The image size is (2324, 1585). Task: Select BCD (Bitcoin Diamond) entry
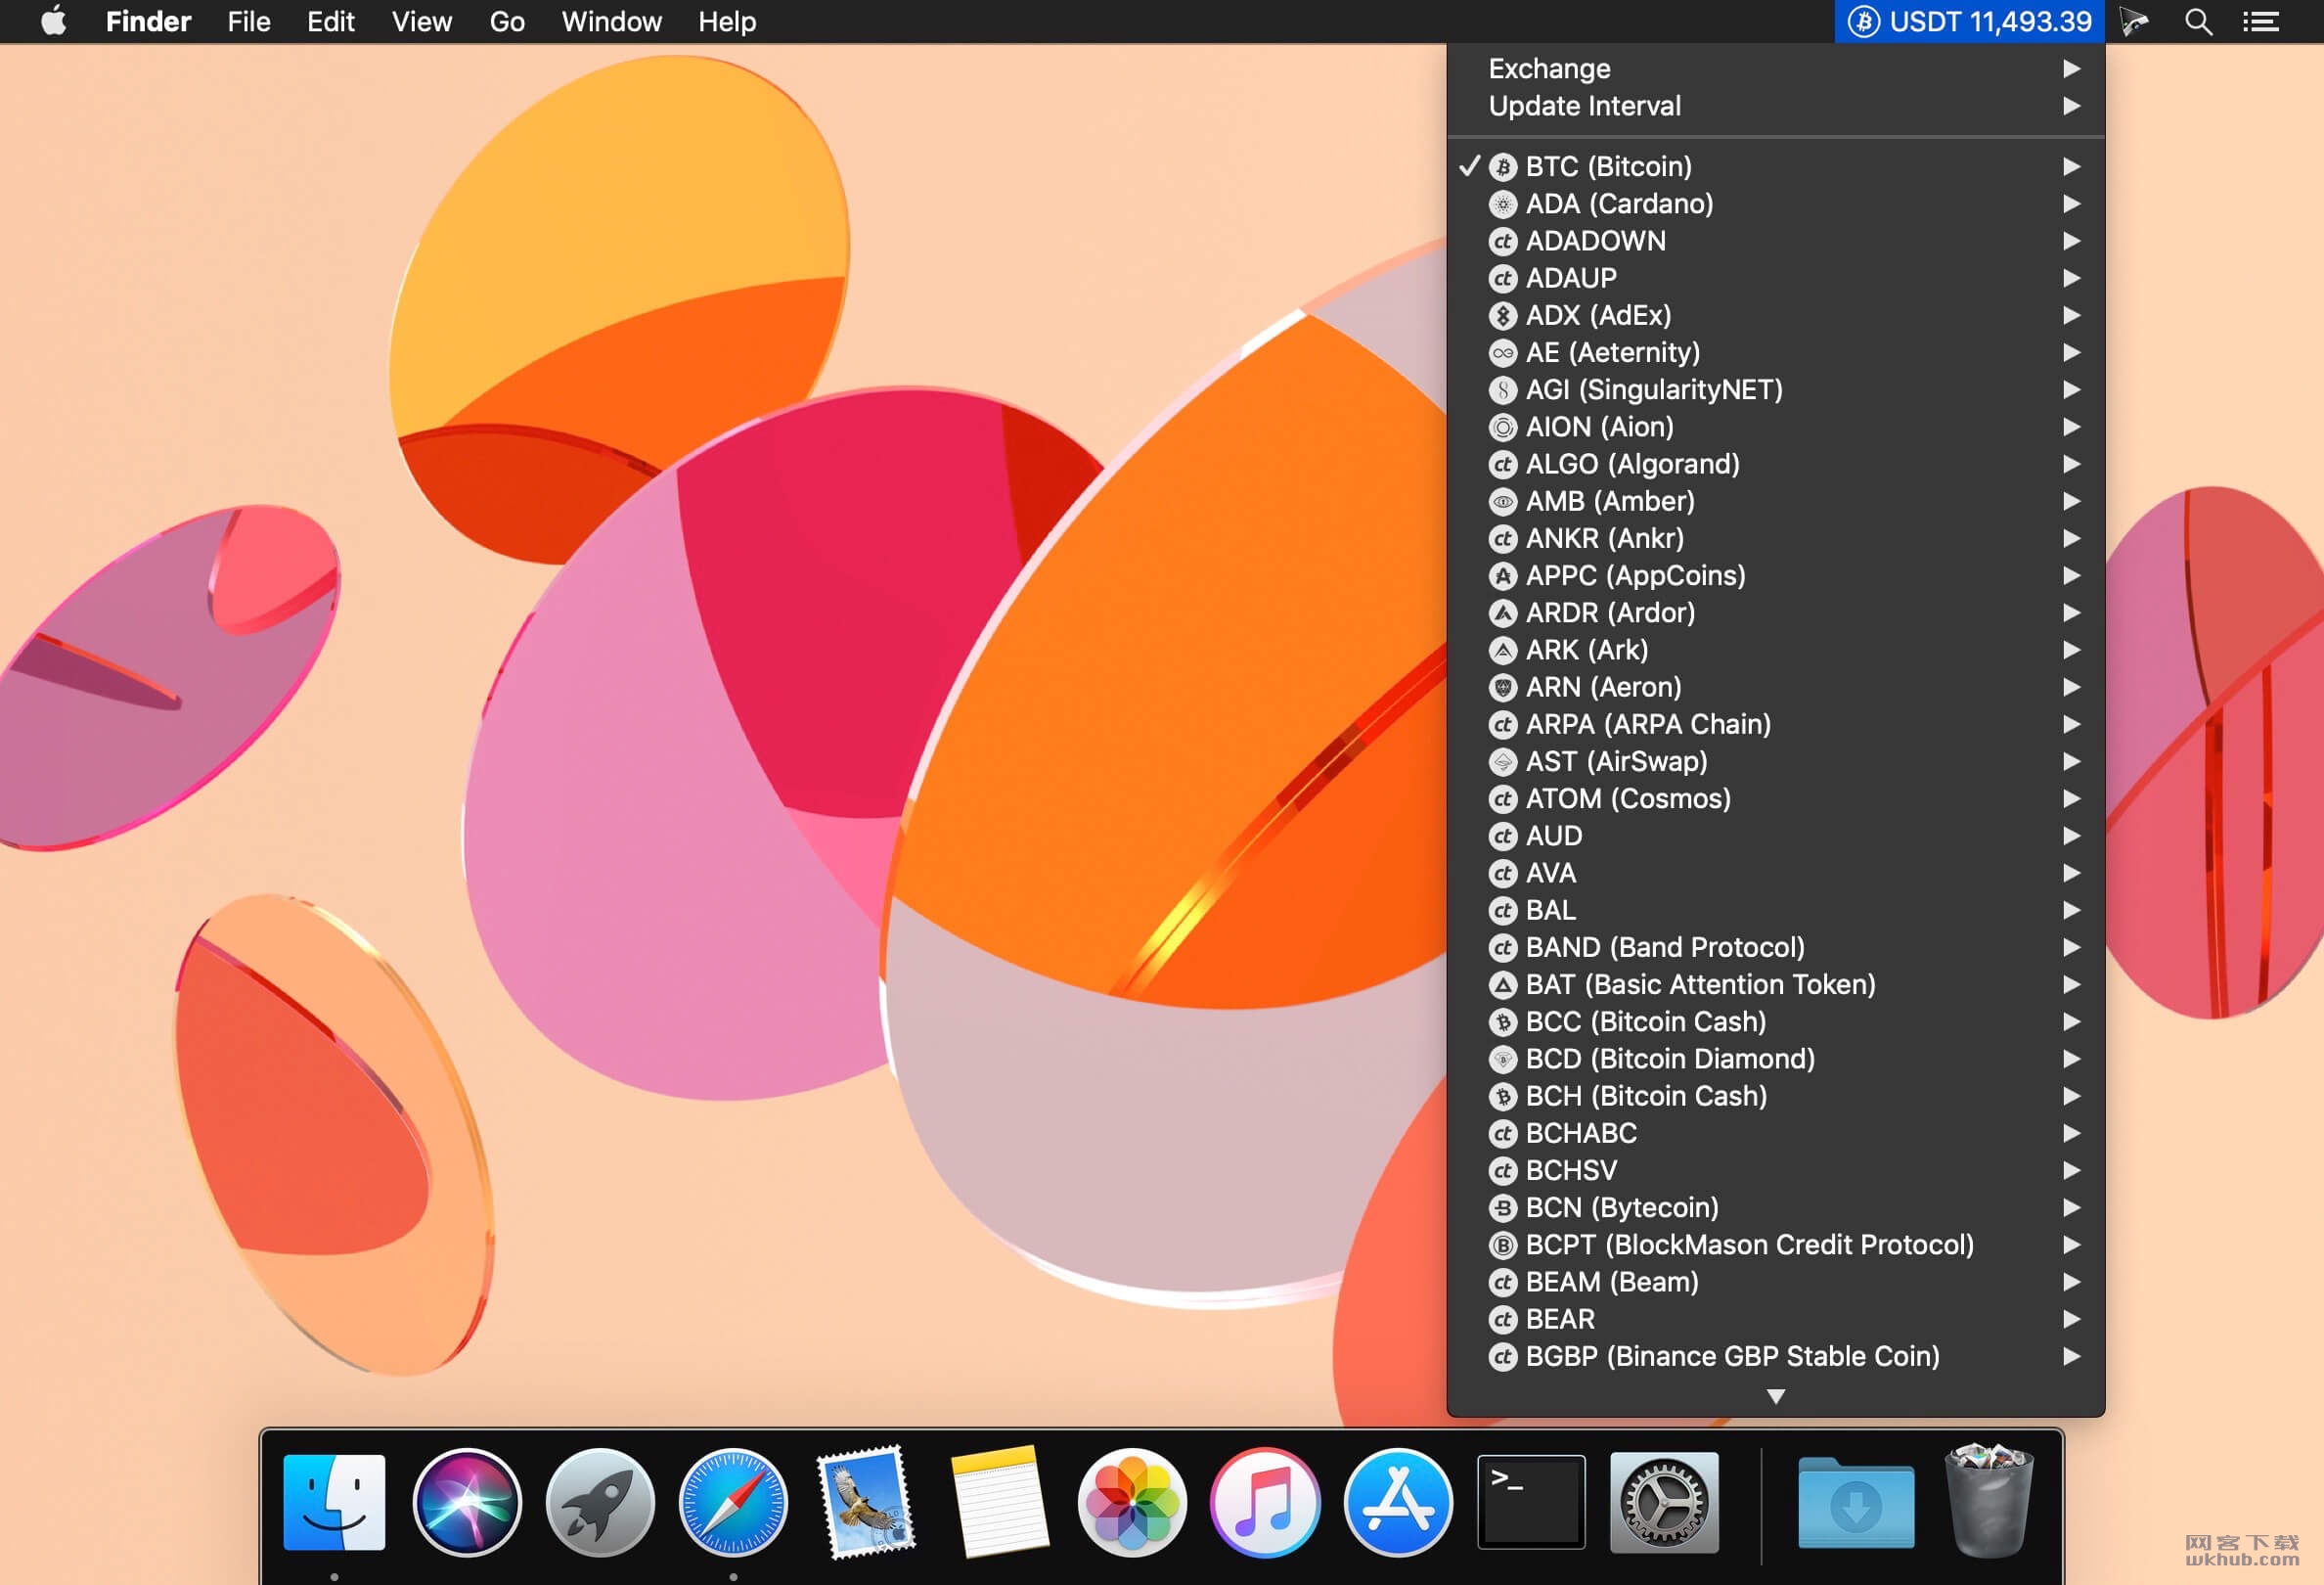click(x=1776, y=1059)
